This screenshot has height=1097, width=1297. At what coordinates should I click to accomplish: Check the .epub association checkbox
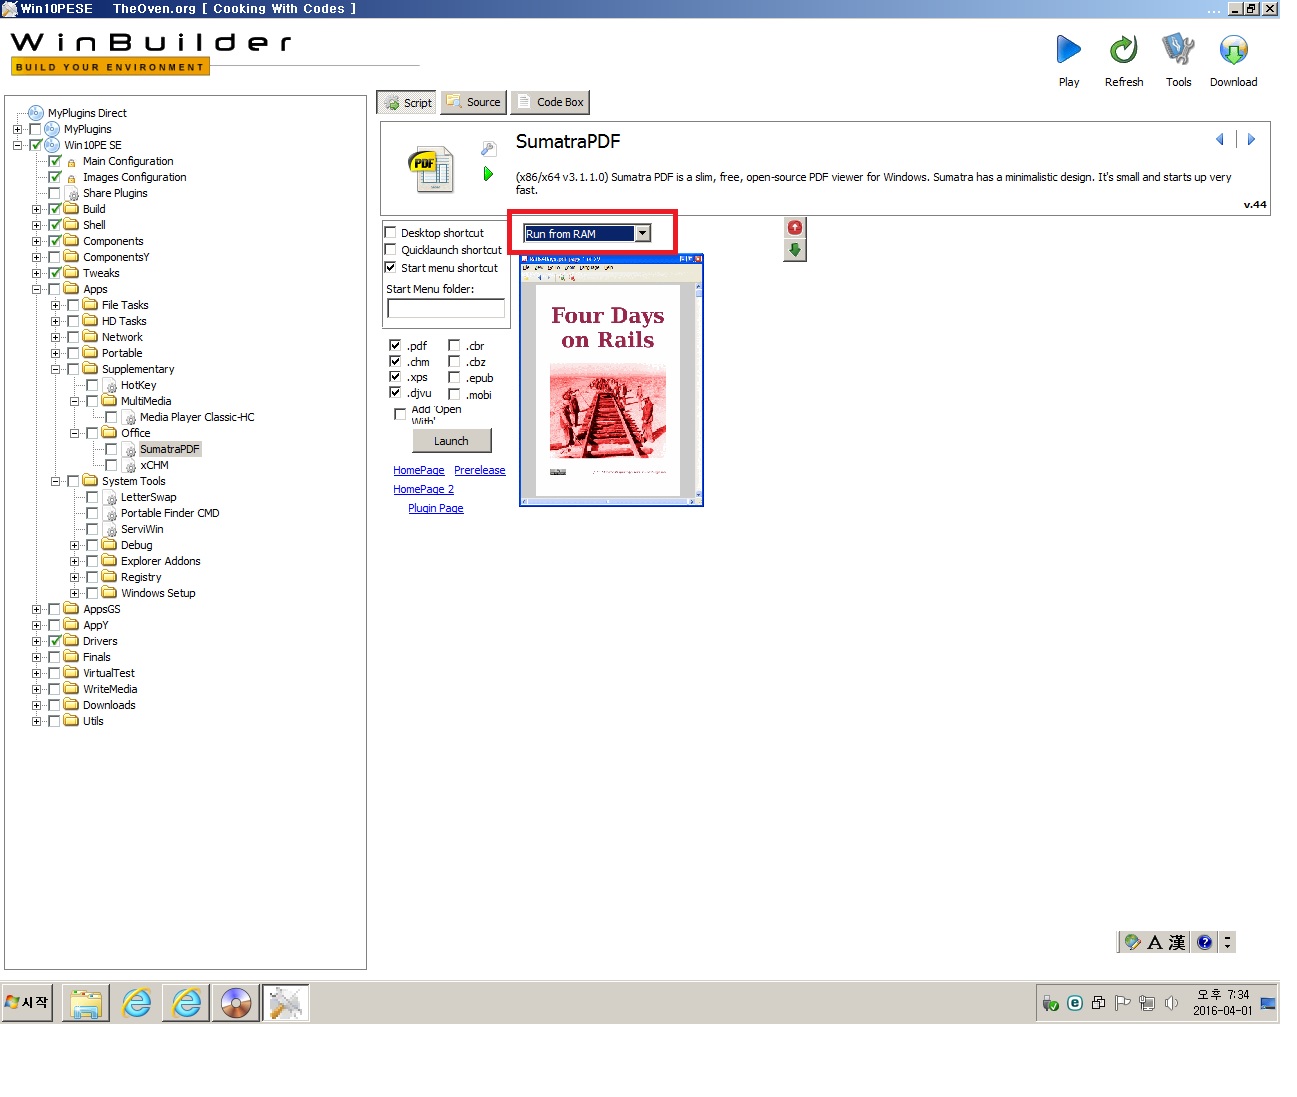coord(454,377)
